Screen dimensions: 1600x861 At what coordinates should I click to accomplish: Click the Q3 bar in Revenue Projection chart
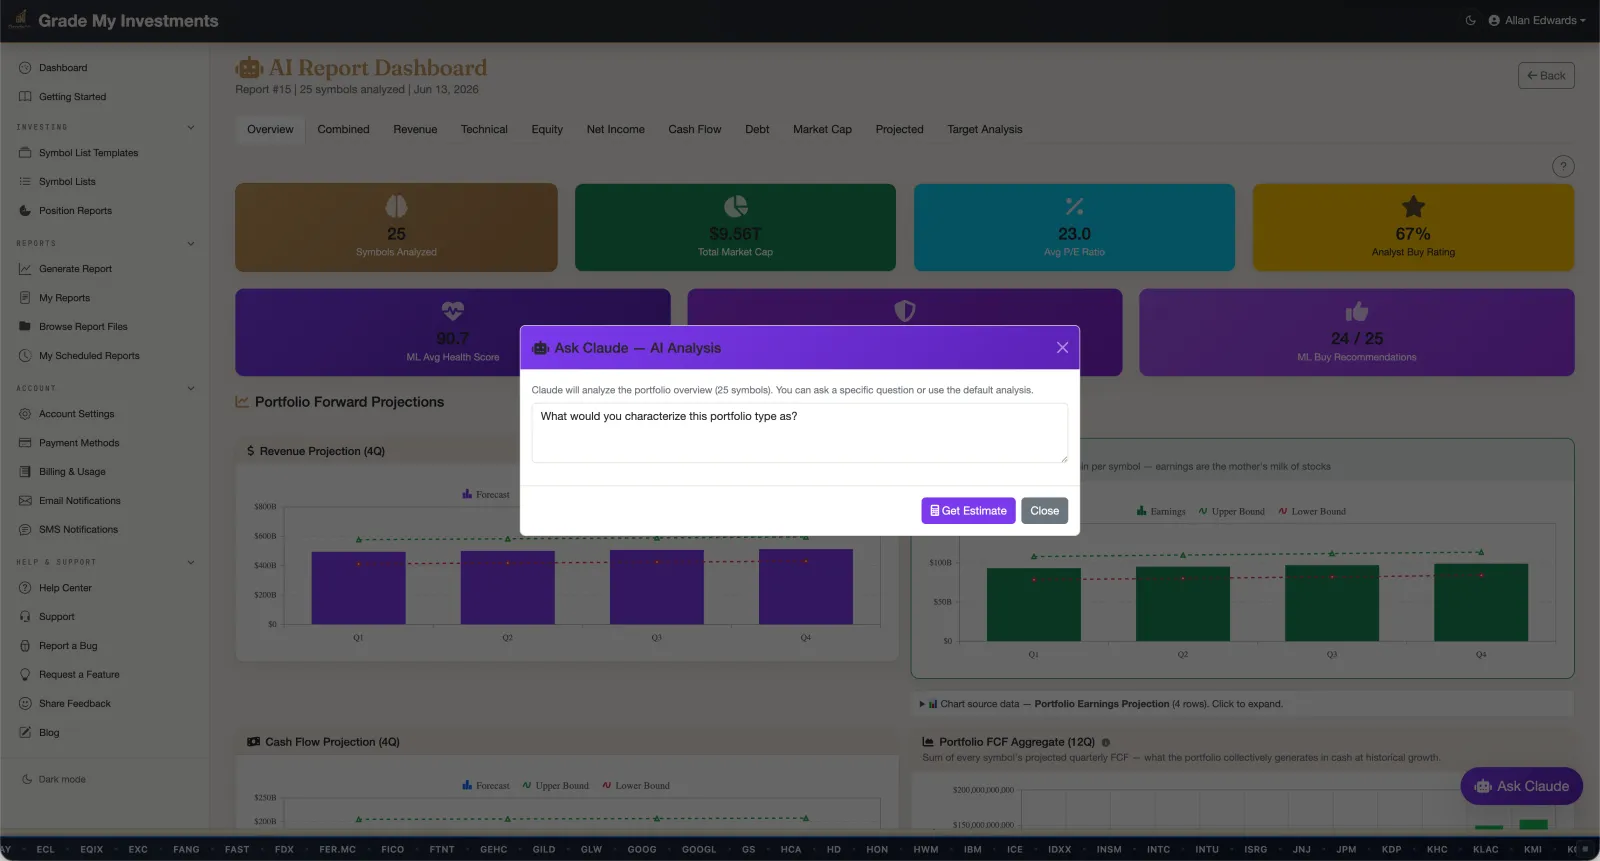coord(656,587)
